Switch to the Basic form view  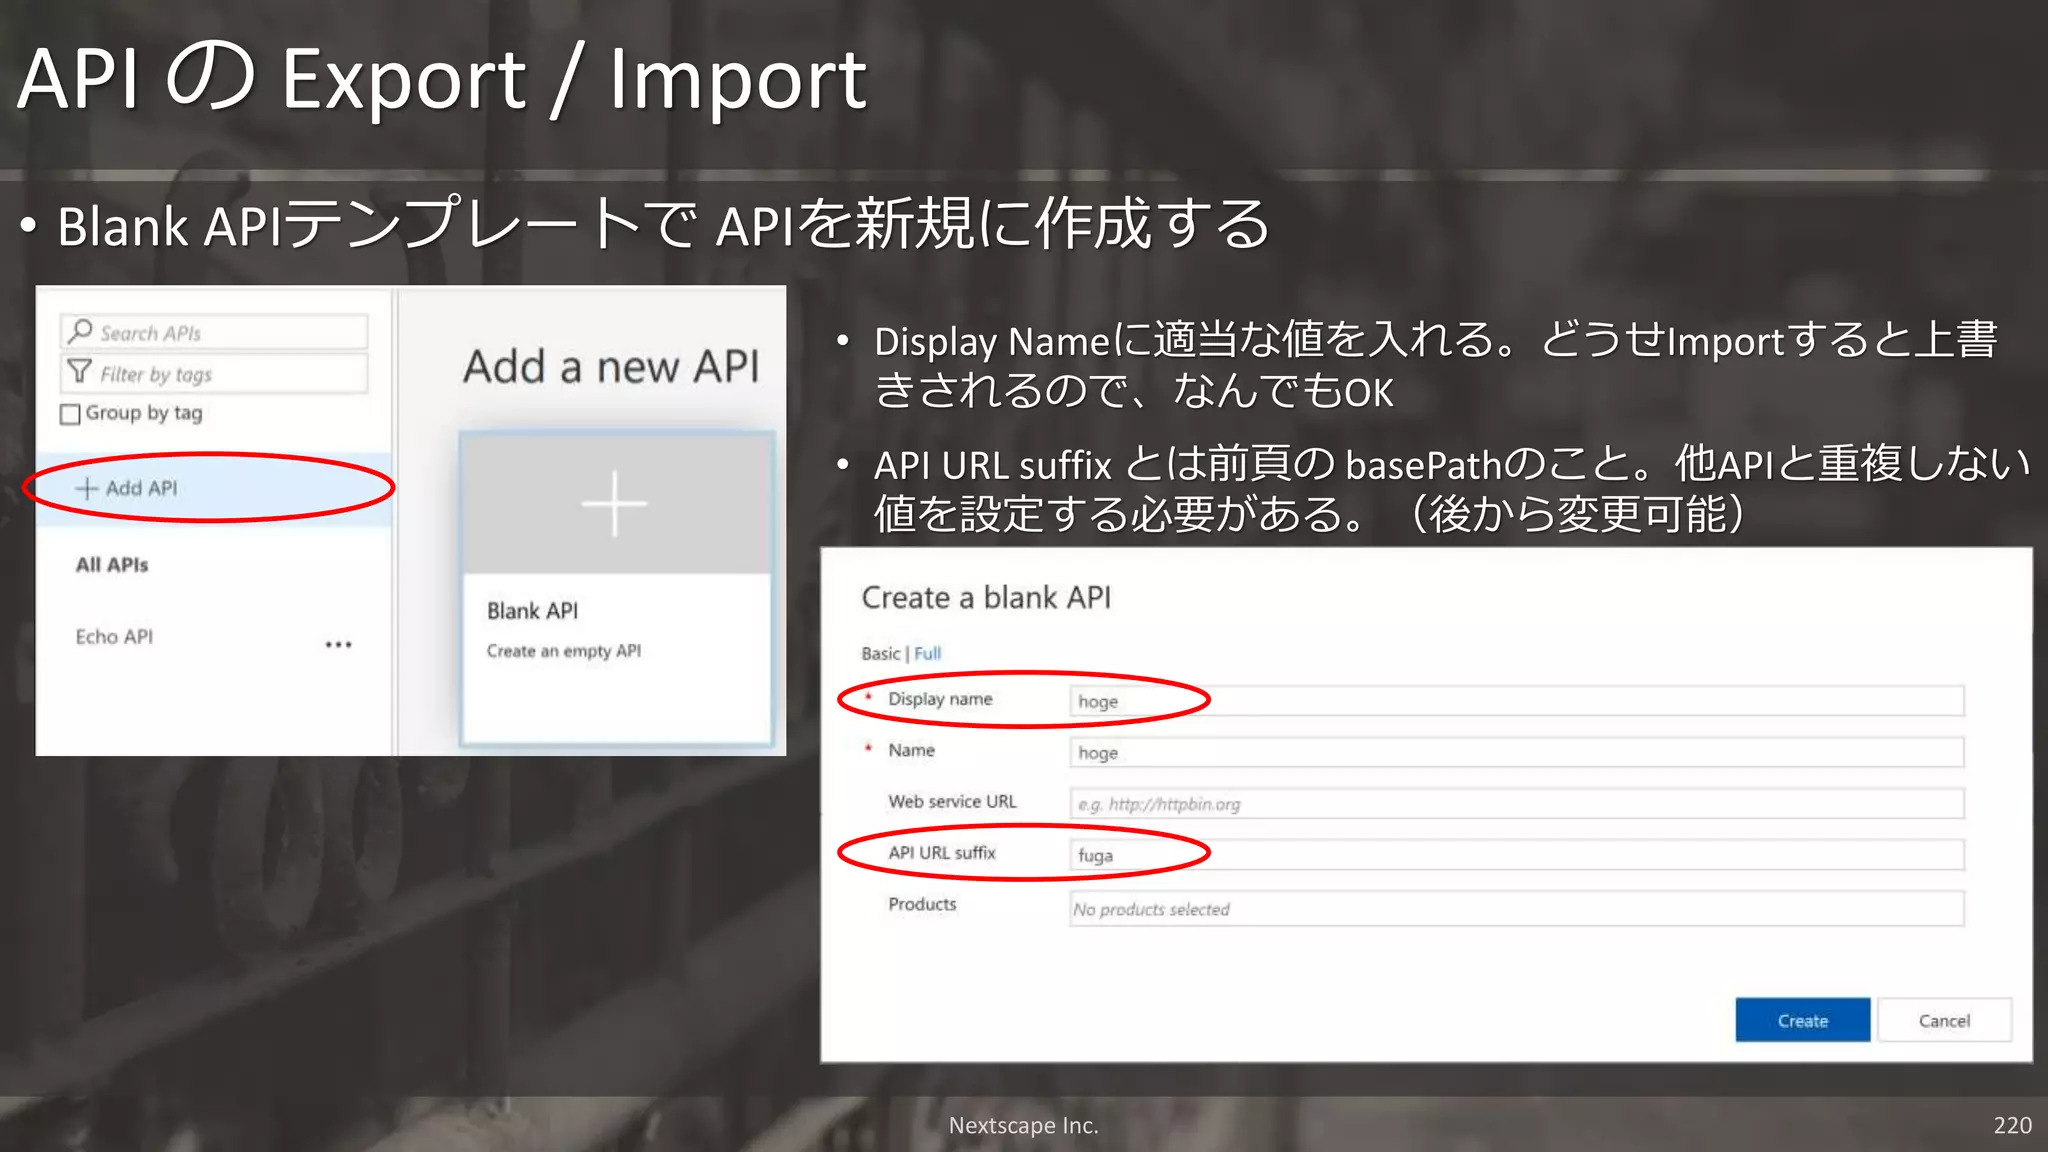click(880, 653)
